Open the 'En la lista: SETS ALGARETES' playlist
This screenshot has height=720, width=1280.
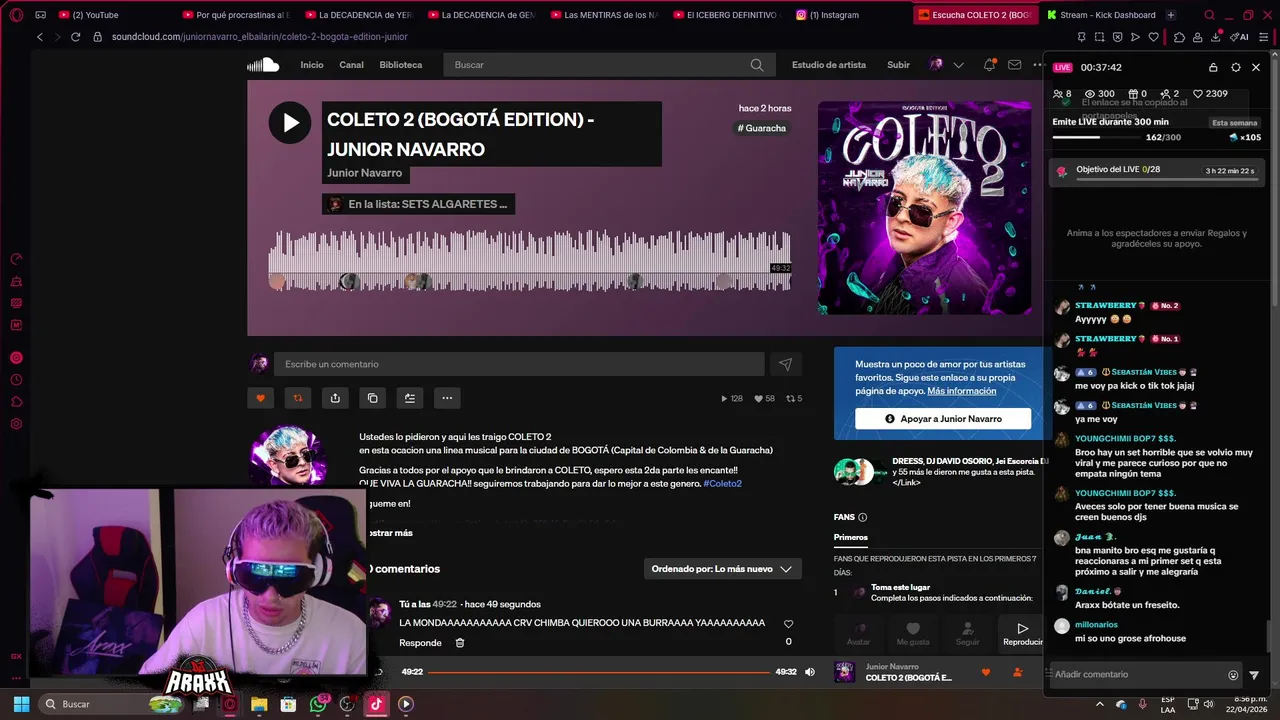pos(418,204)
